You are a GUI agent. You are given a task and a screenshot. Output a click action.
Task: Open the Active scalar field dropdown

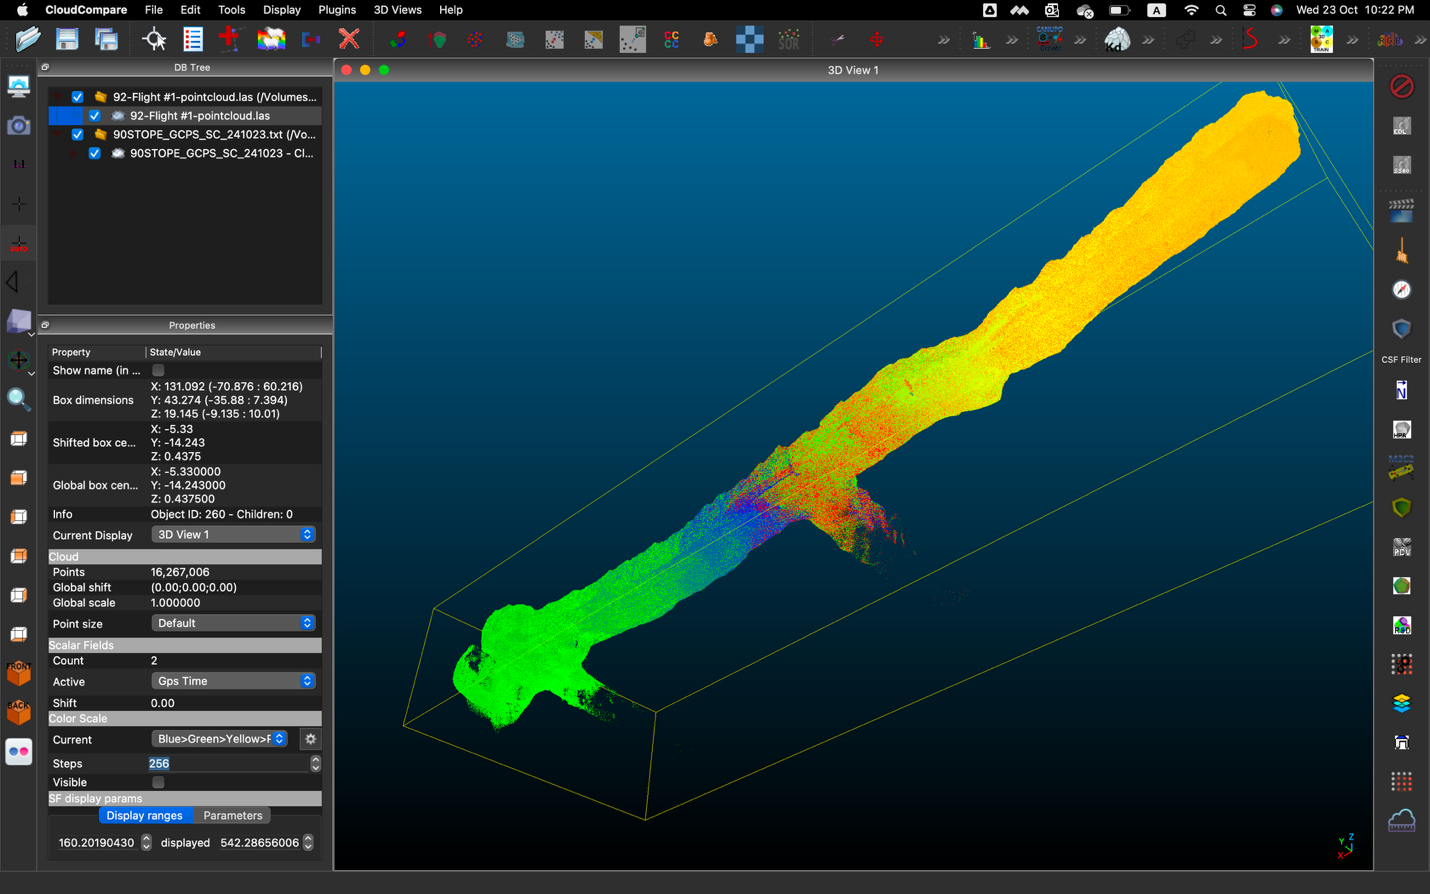click(x=233, y=681)
